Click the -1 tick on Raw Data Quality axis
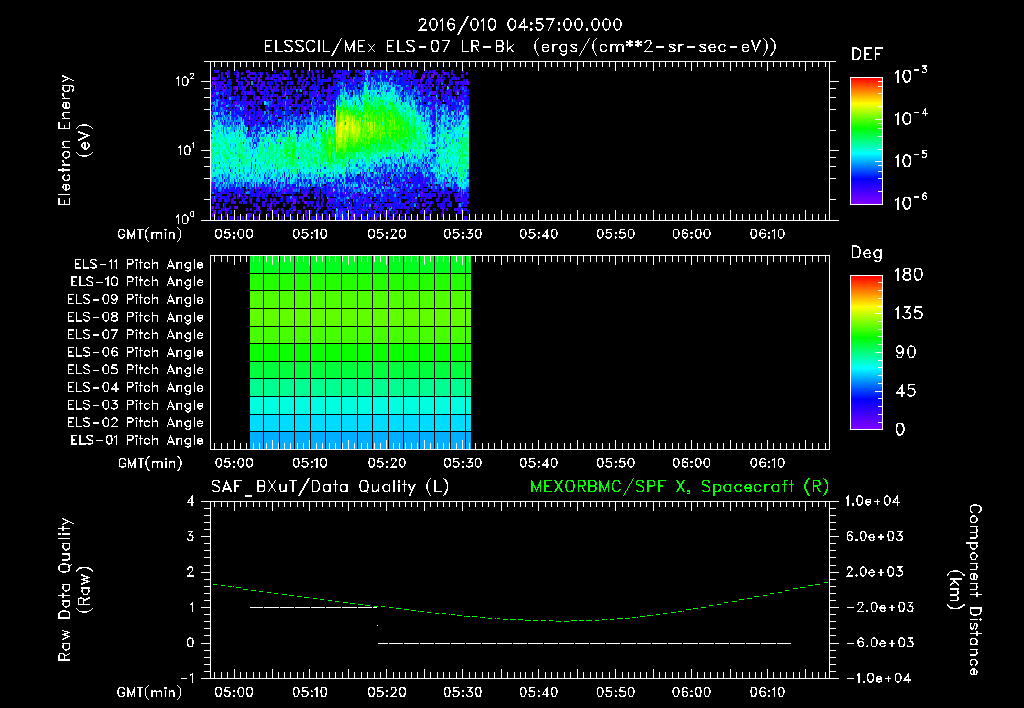Viewport: 1024px width, 708px height. pos(187,678)
